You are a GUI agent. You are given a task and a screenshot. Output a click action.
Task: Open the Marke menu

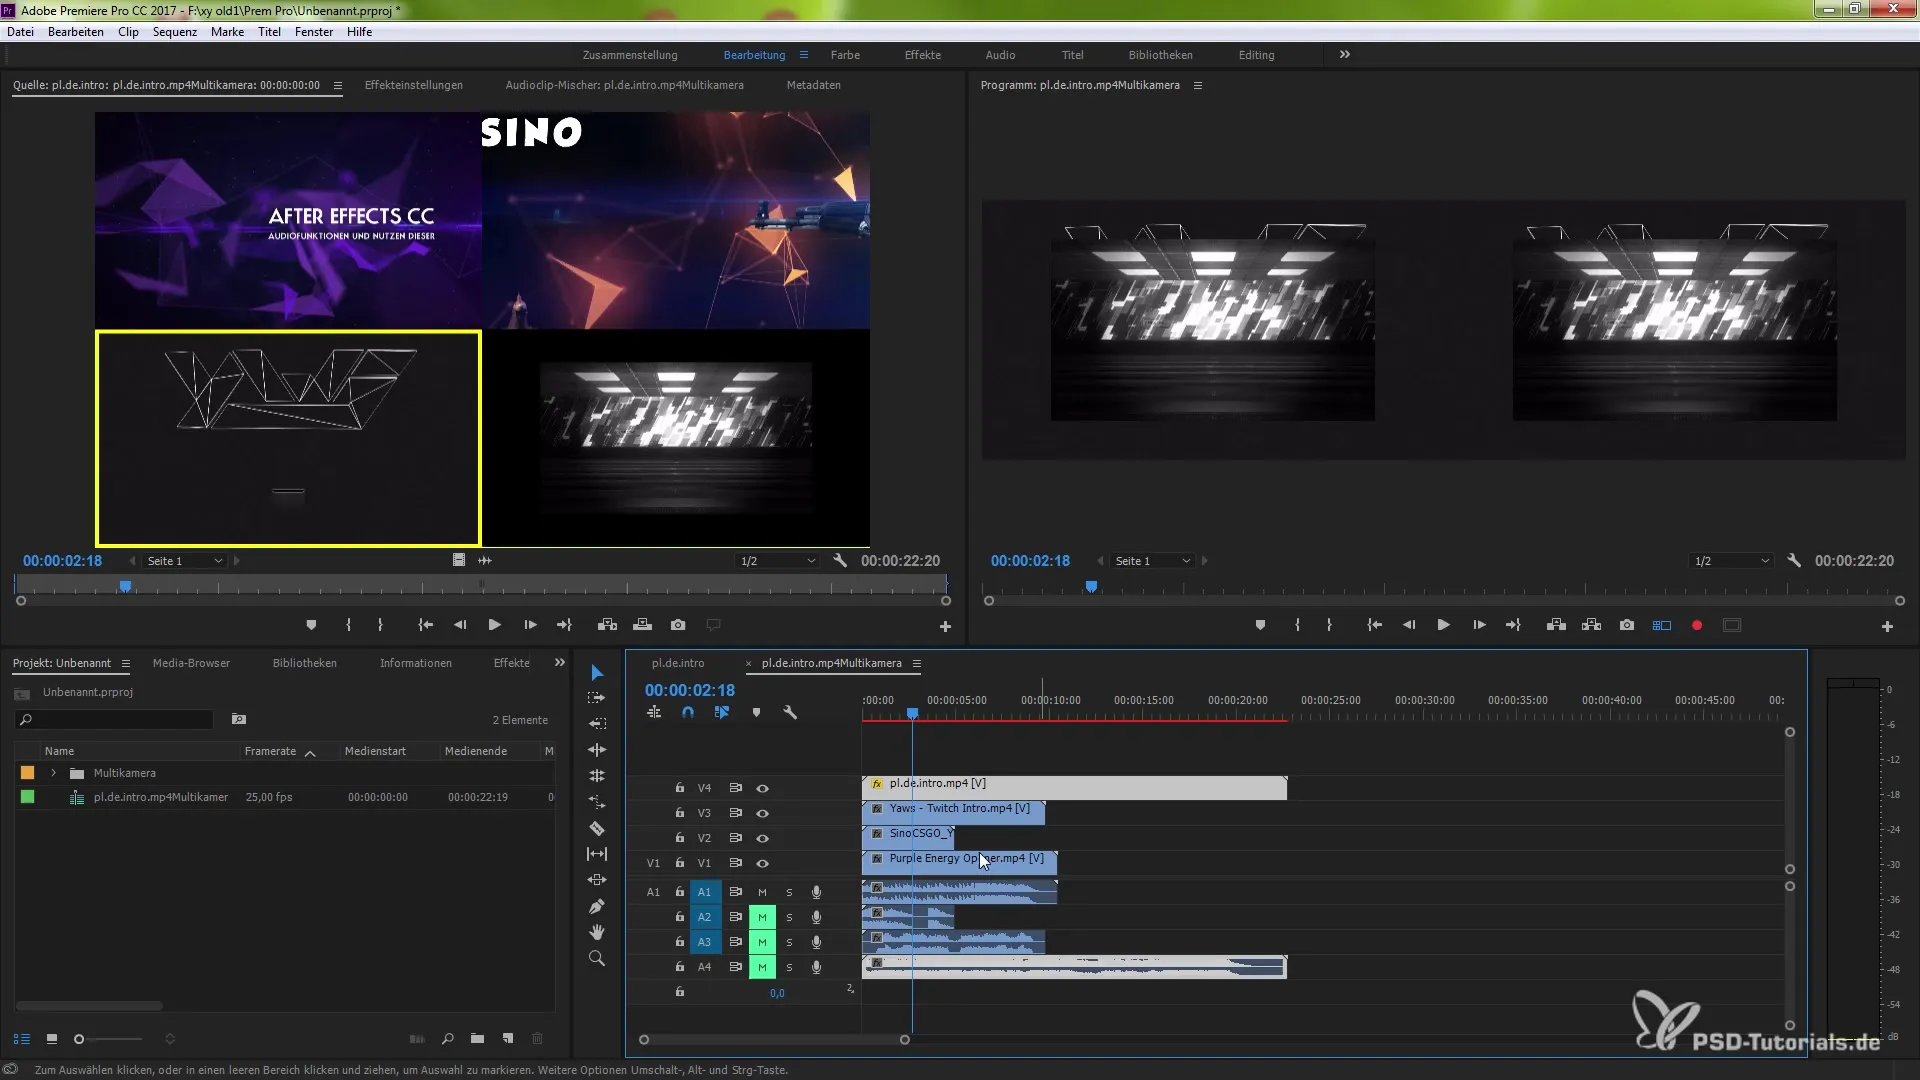228,32
